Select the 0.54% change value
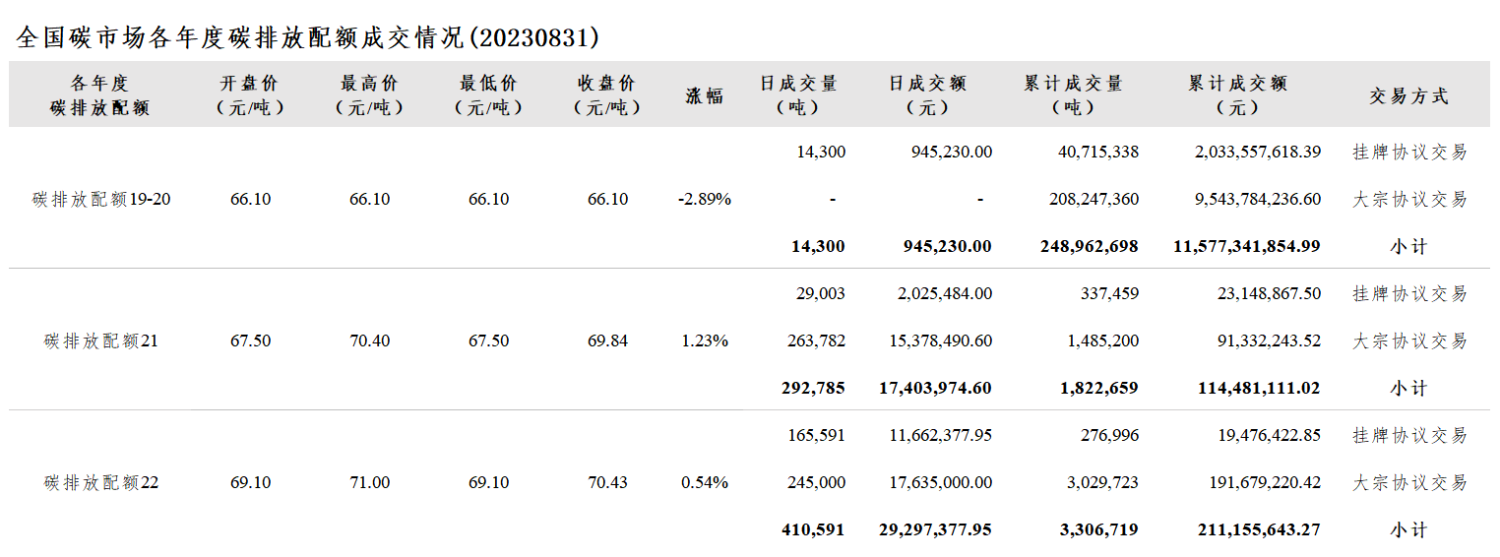 tap(704, 483)
